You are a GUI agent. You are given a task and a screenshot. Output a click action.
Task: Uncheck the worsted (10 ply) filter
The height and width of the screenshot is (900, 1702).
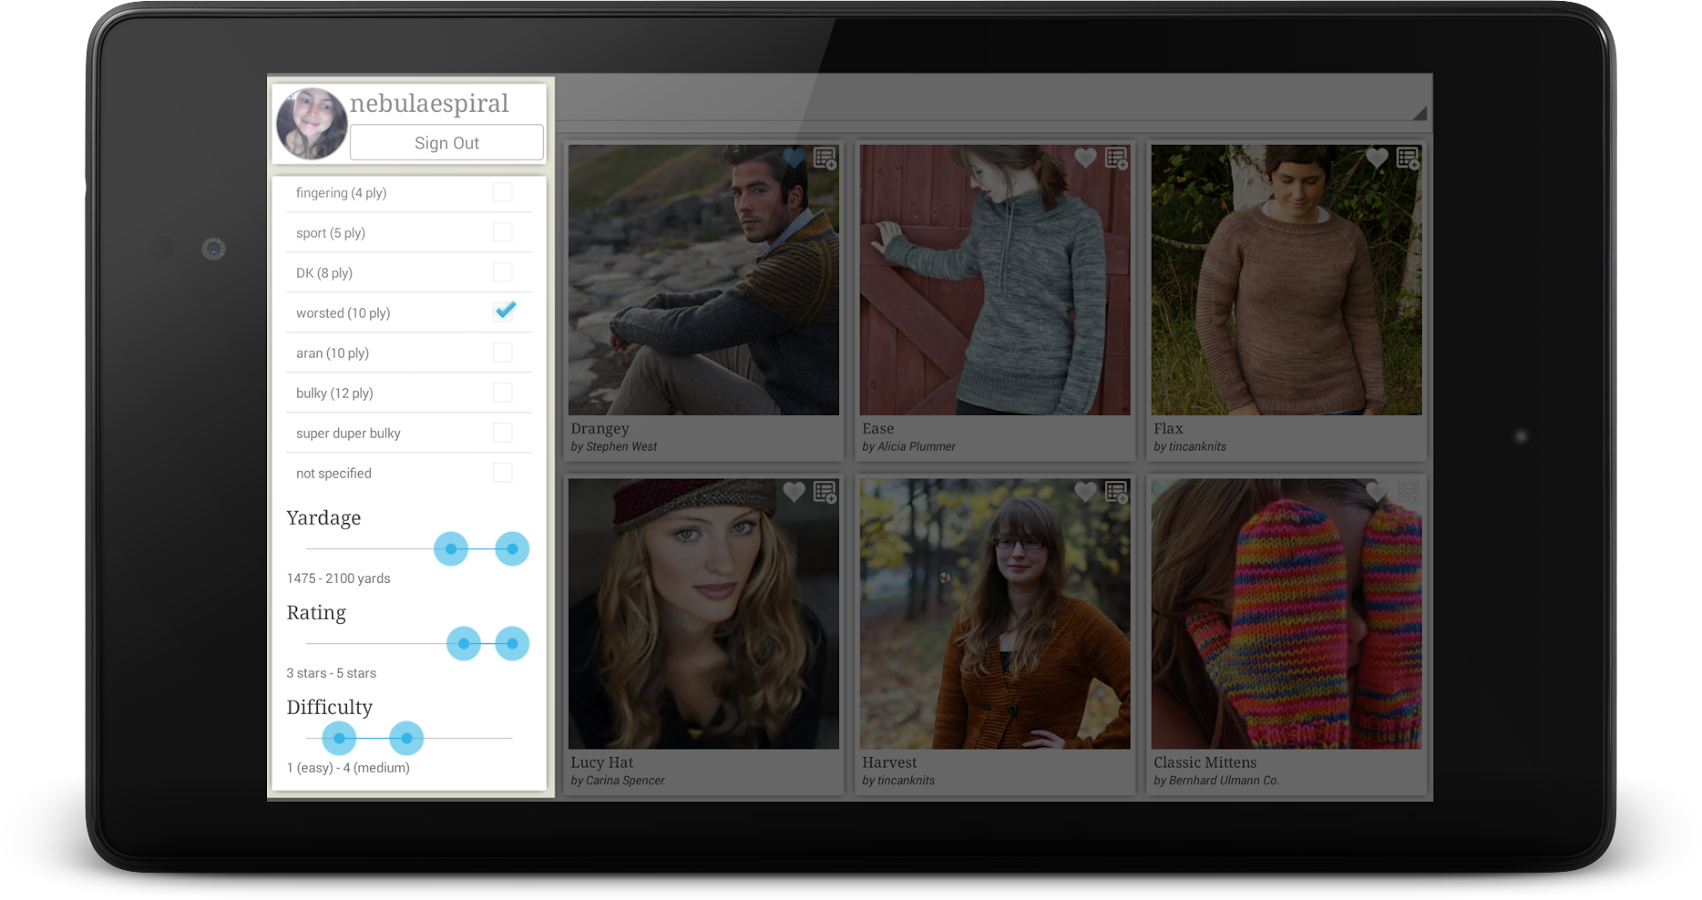[505, 311]
